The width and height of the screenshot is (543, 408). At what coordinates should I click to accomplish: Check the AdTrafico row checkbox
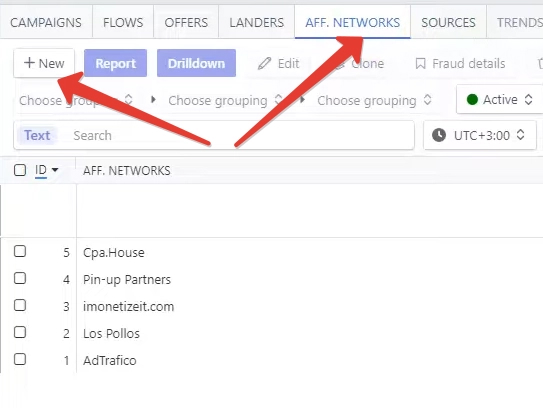click(20, 360)
